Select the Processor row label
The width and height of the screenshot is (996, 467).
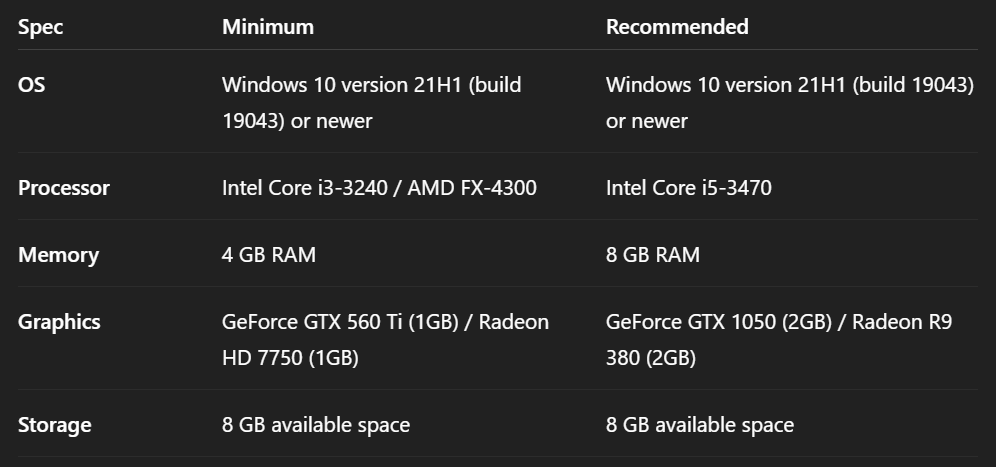pos(64,188)
